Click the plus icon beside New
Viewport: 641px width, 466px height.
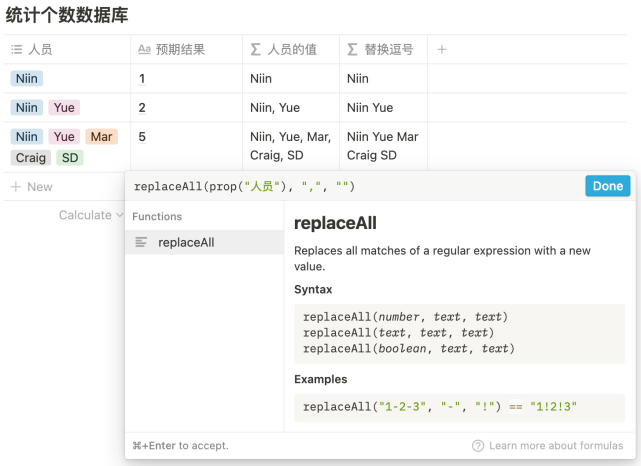click(x=15, y=187)
